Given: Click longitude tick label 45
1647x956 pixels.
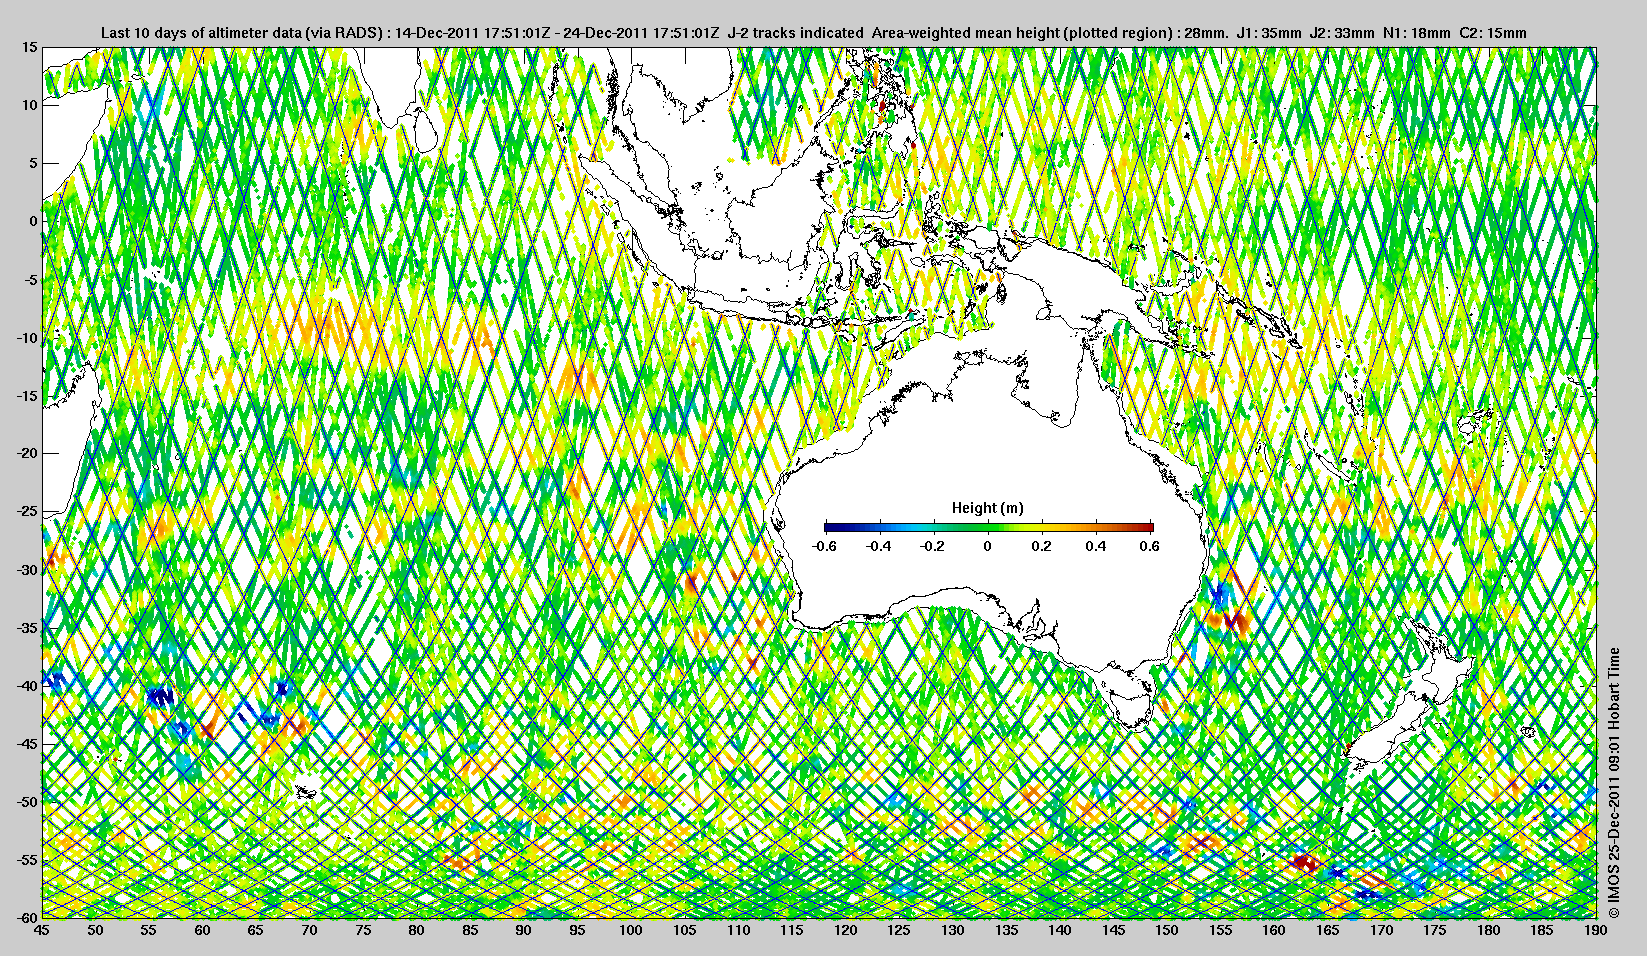Looking at the screenshot, I should tap(42, 930).
